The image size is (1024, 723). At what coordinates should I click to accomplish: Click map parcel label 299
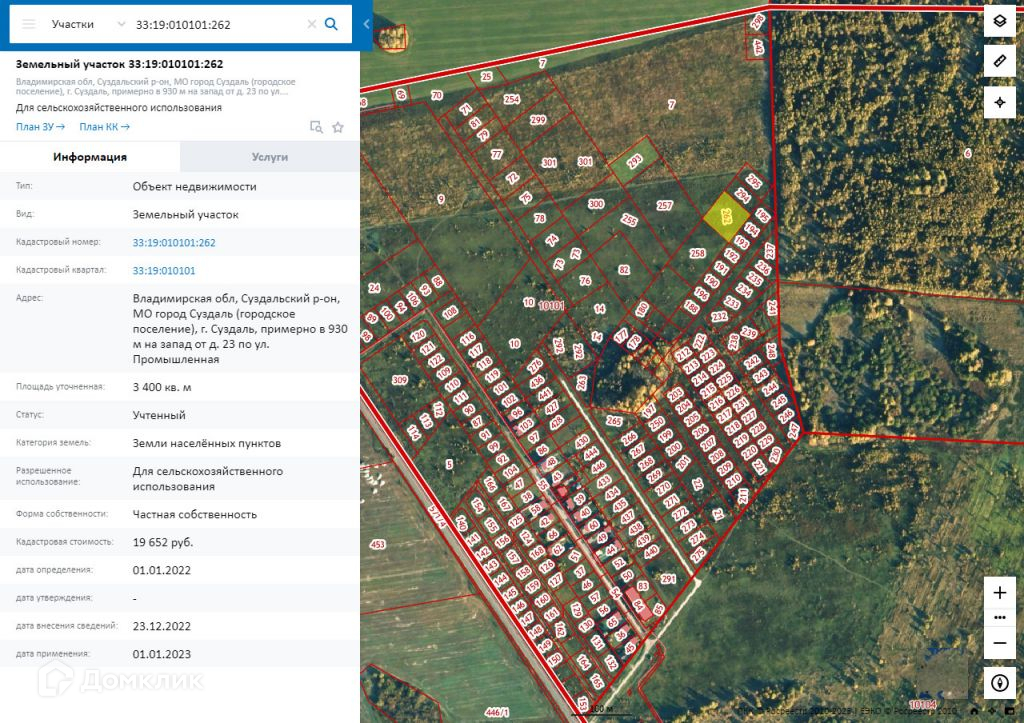537,120
